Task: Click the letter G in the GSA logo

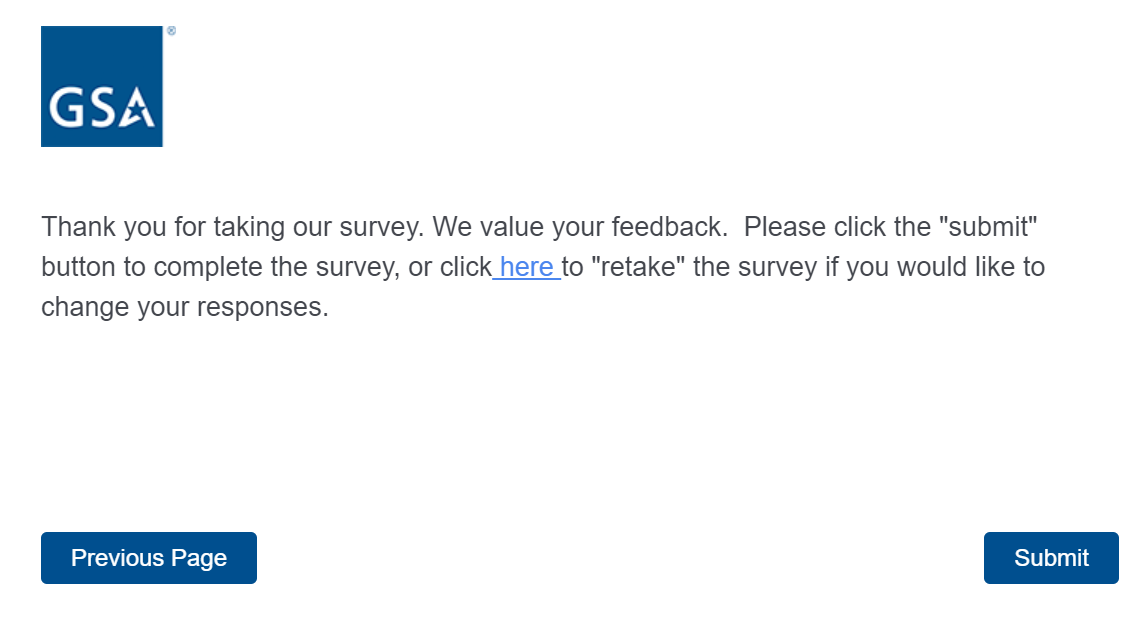Action: point(66,108)
